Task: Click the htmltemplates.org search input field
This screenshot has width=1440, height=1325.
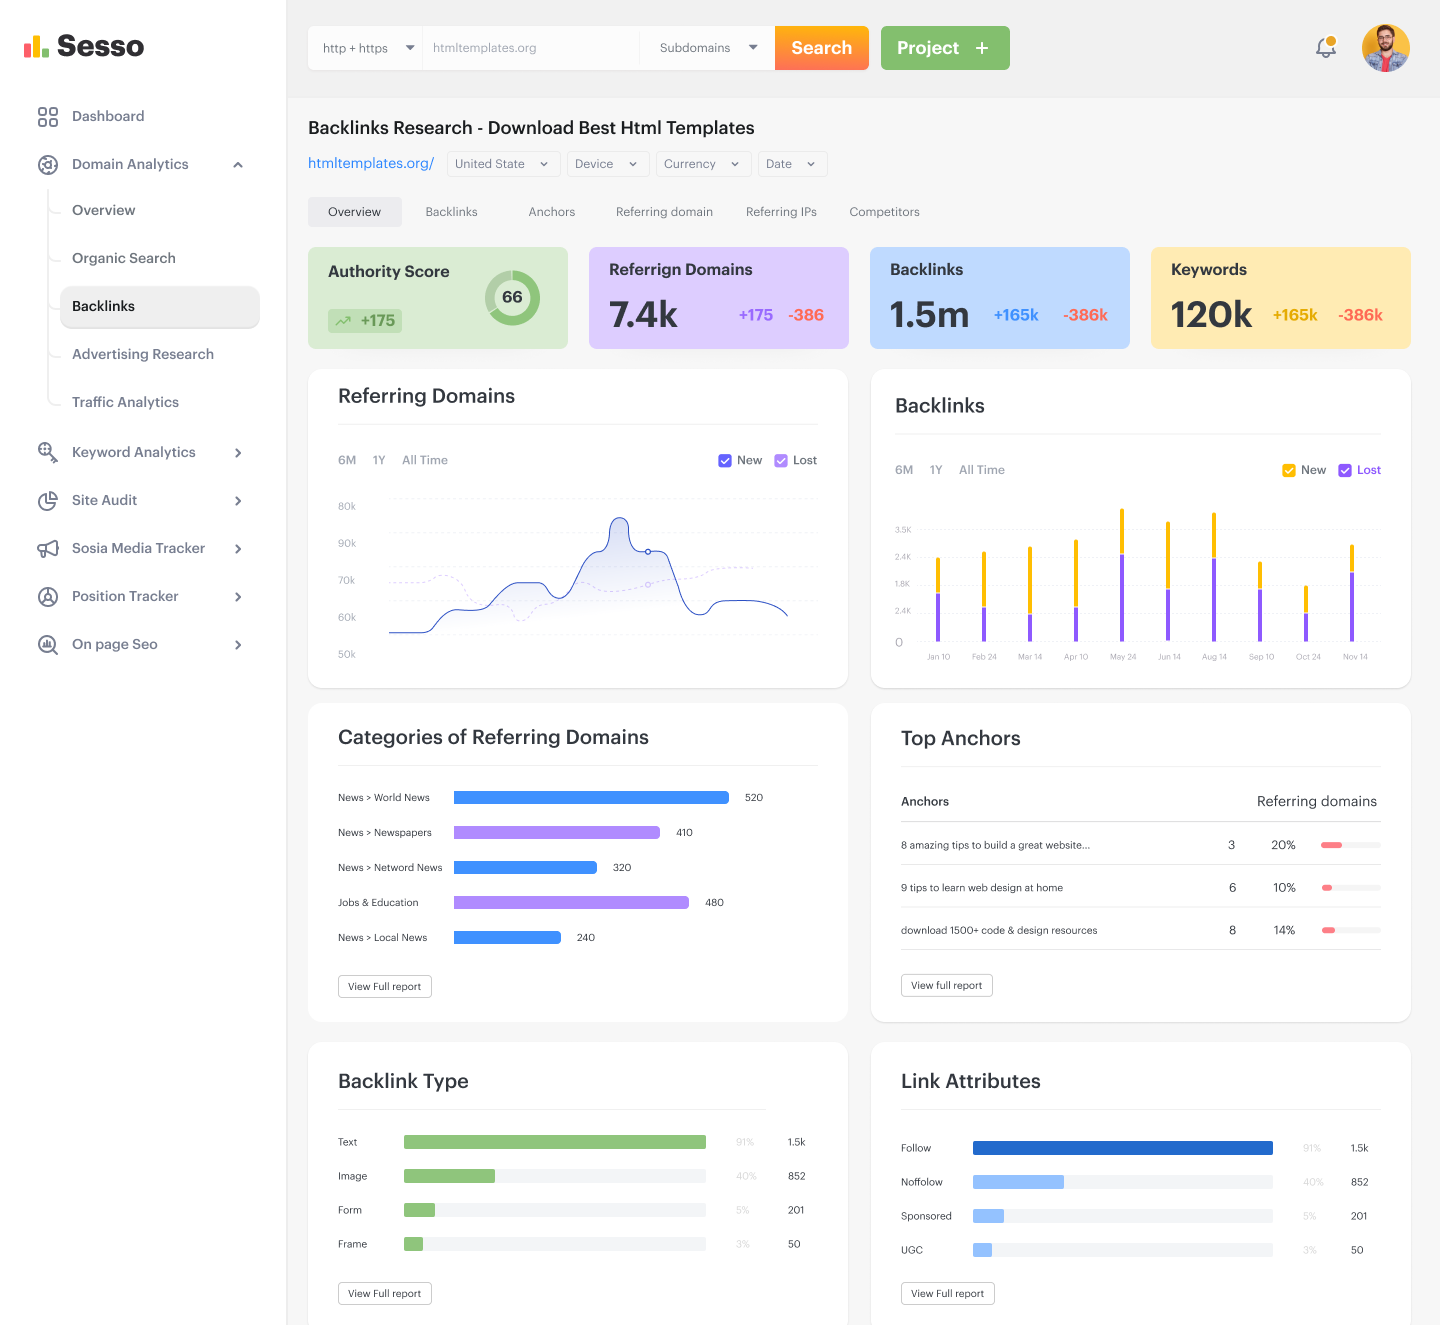Action: (530, 48)
